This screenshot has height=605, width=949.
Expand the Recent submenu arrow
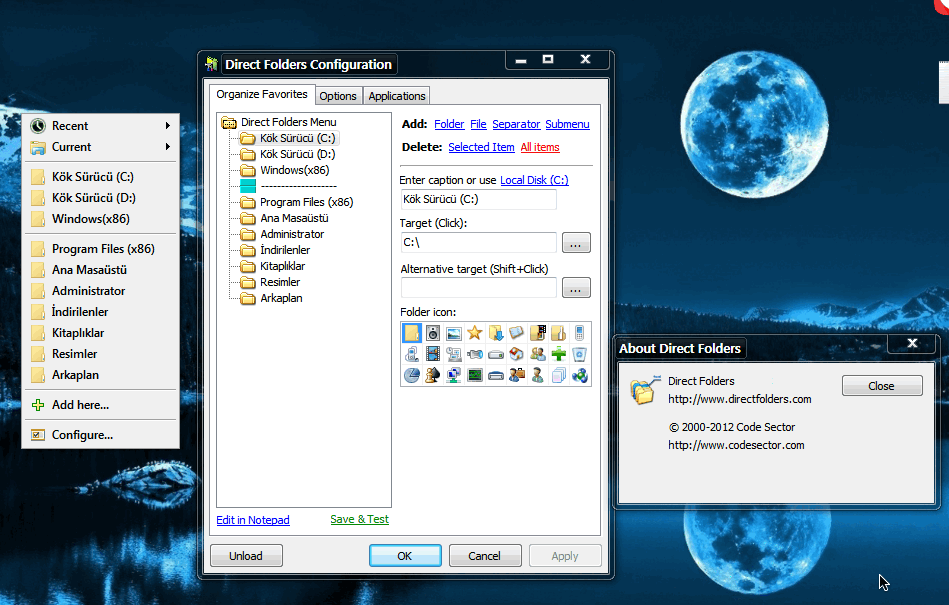[x=168, y=126]
